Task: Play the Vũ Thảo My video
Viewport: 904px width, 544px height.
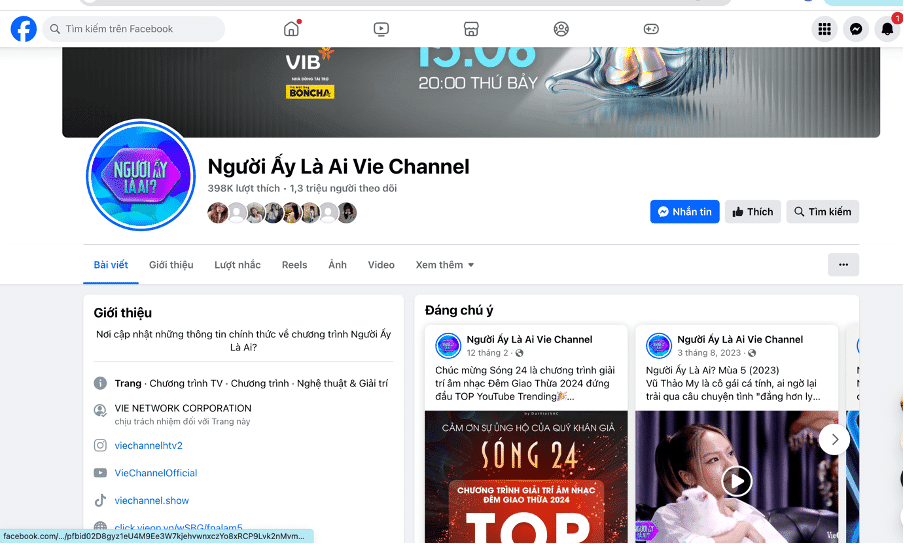Action: [737, 481]
